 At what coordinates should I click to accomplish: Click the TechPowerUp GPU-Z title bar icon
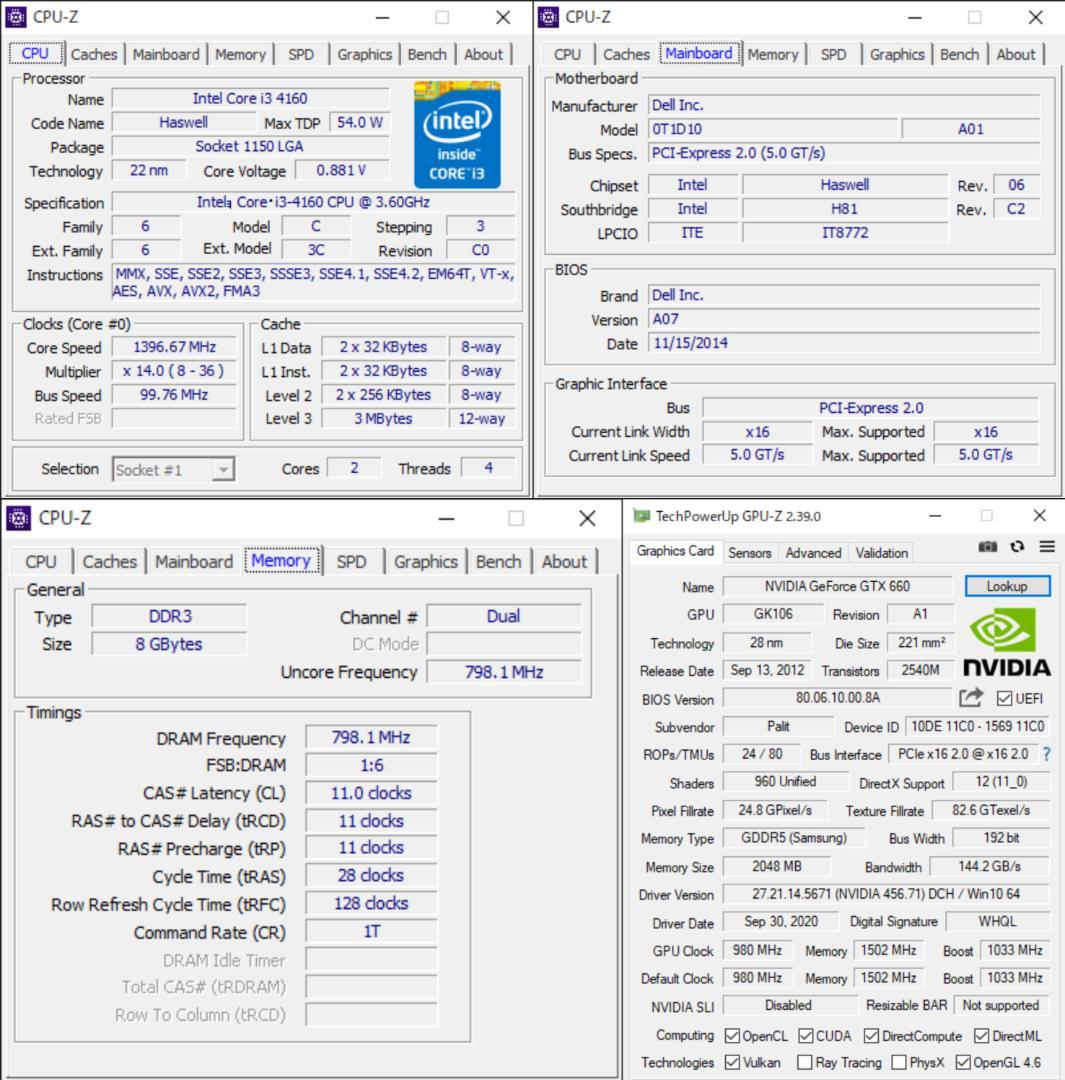(x=641, y=516)
